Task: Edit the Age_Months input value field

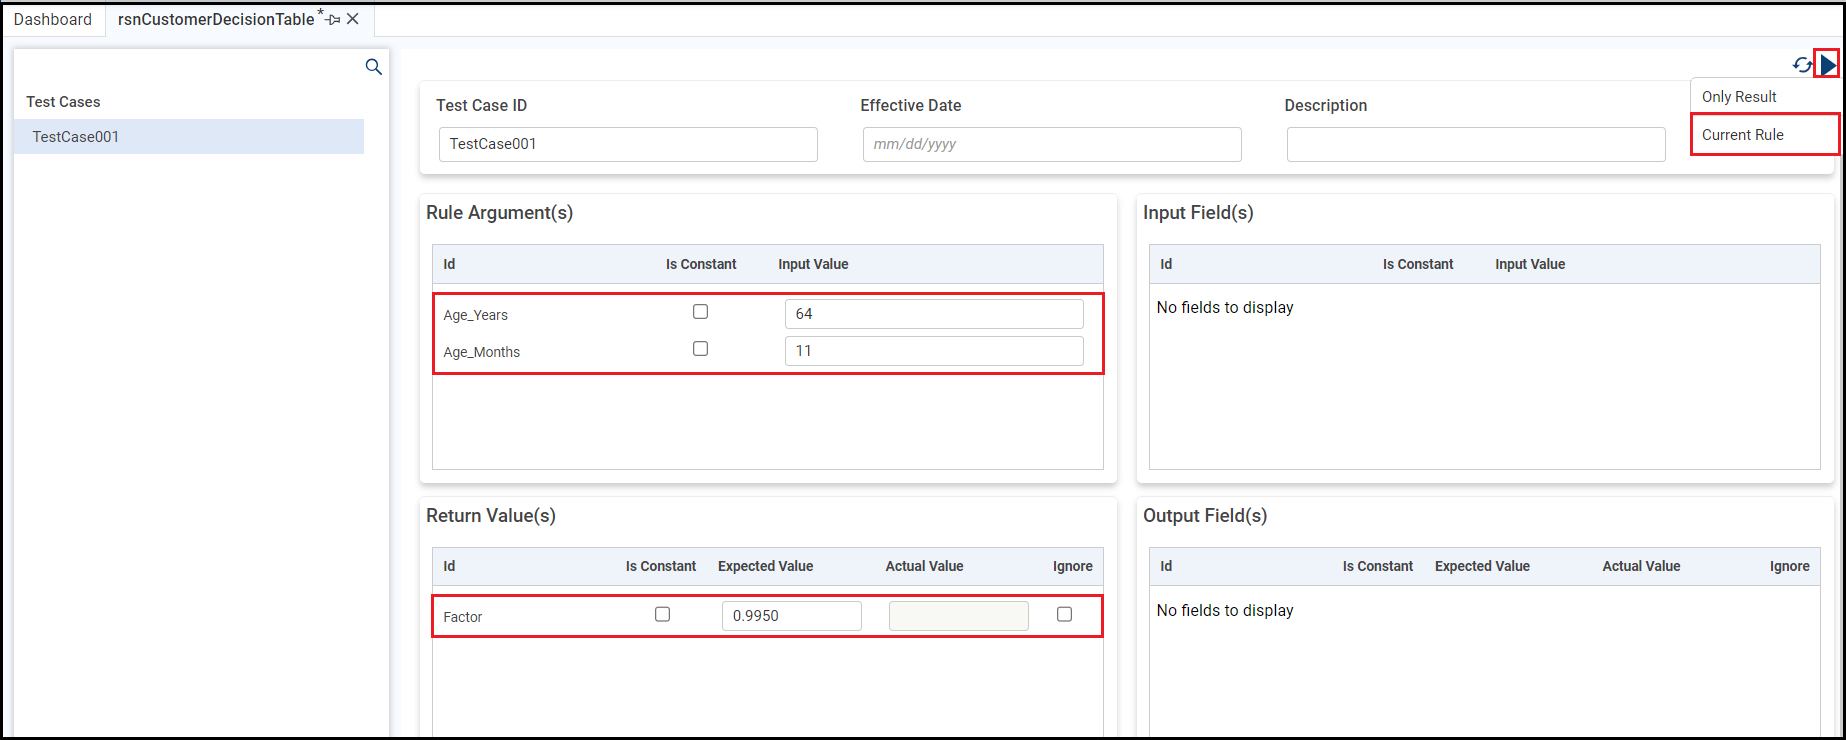Action: tap(934, 351)
